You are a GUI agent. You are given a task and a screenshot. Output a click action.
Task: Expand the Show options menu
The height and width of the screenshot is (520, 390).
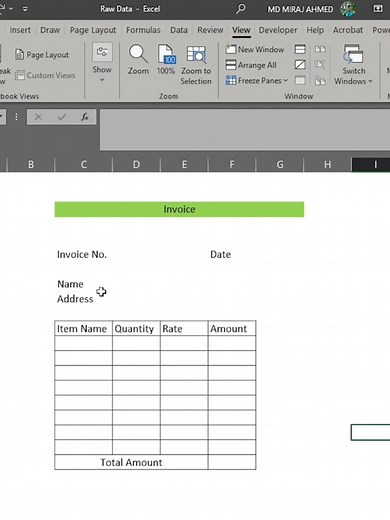click(x=102, y=63)
